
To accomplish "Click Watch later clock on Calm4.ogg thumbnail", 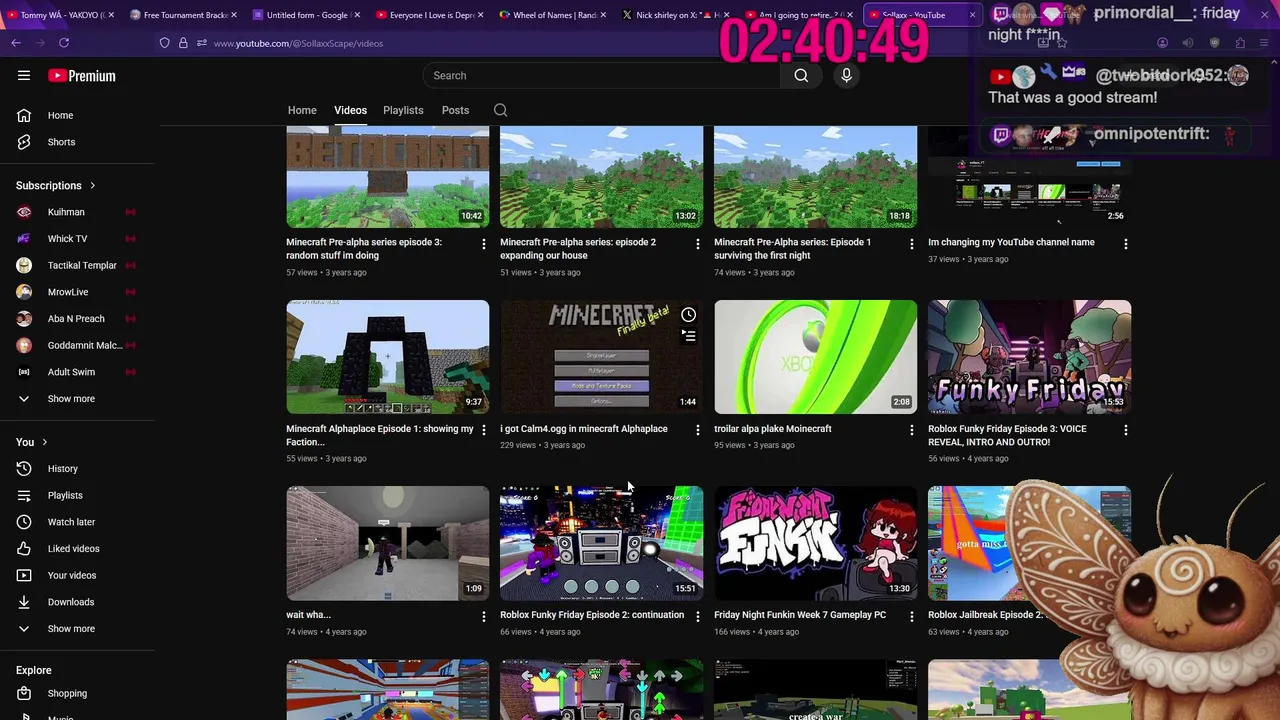I will coord(688,315).
